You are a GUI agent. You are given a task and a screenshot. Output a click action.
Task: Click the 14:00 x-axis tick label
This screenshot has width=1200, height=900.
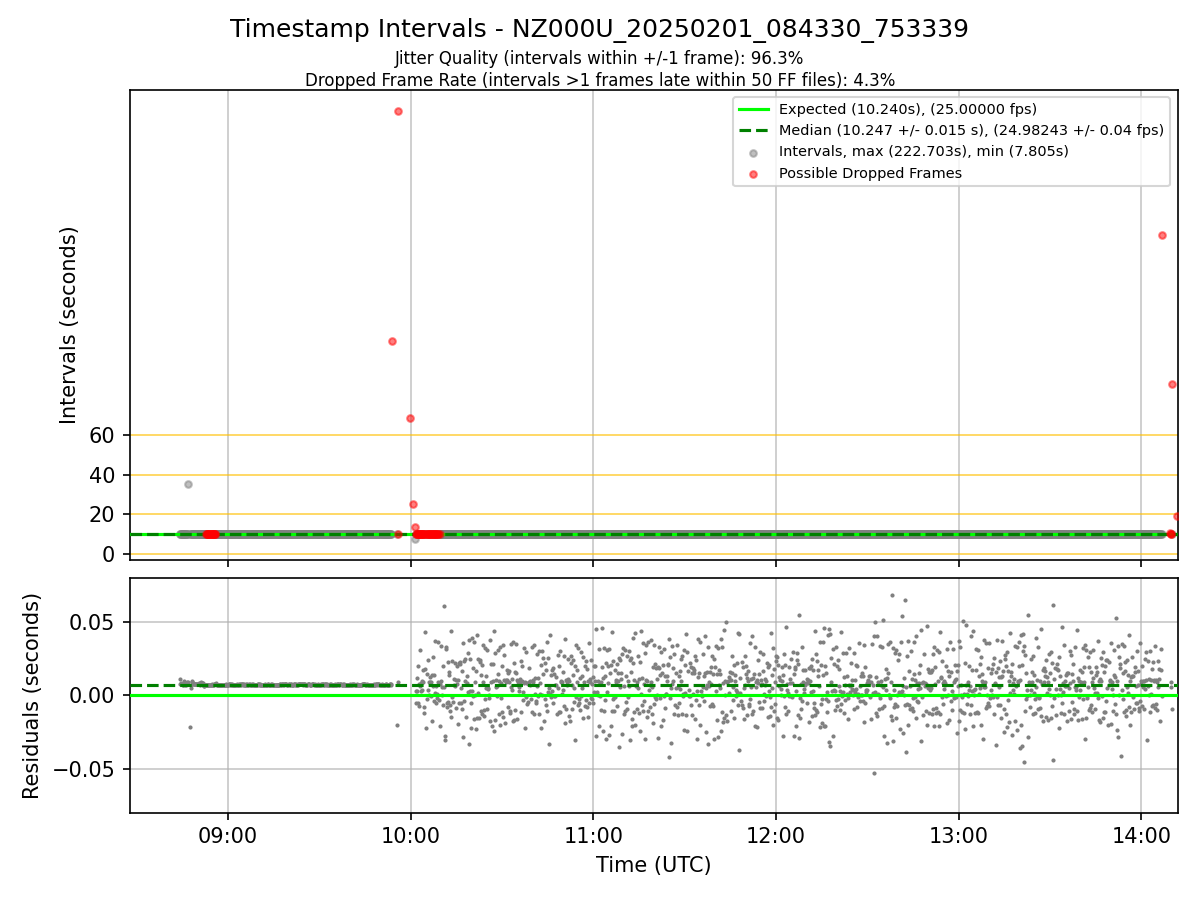pos(1141,835)
